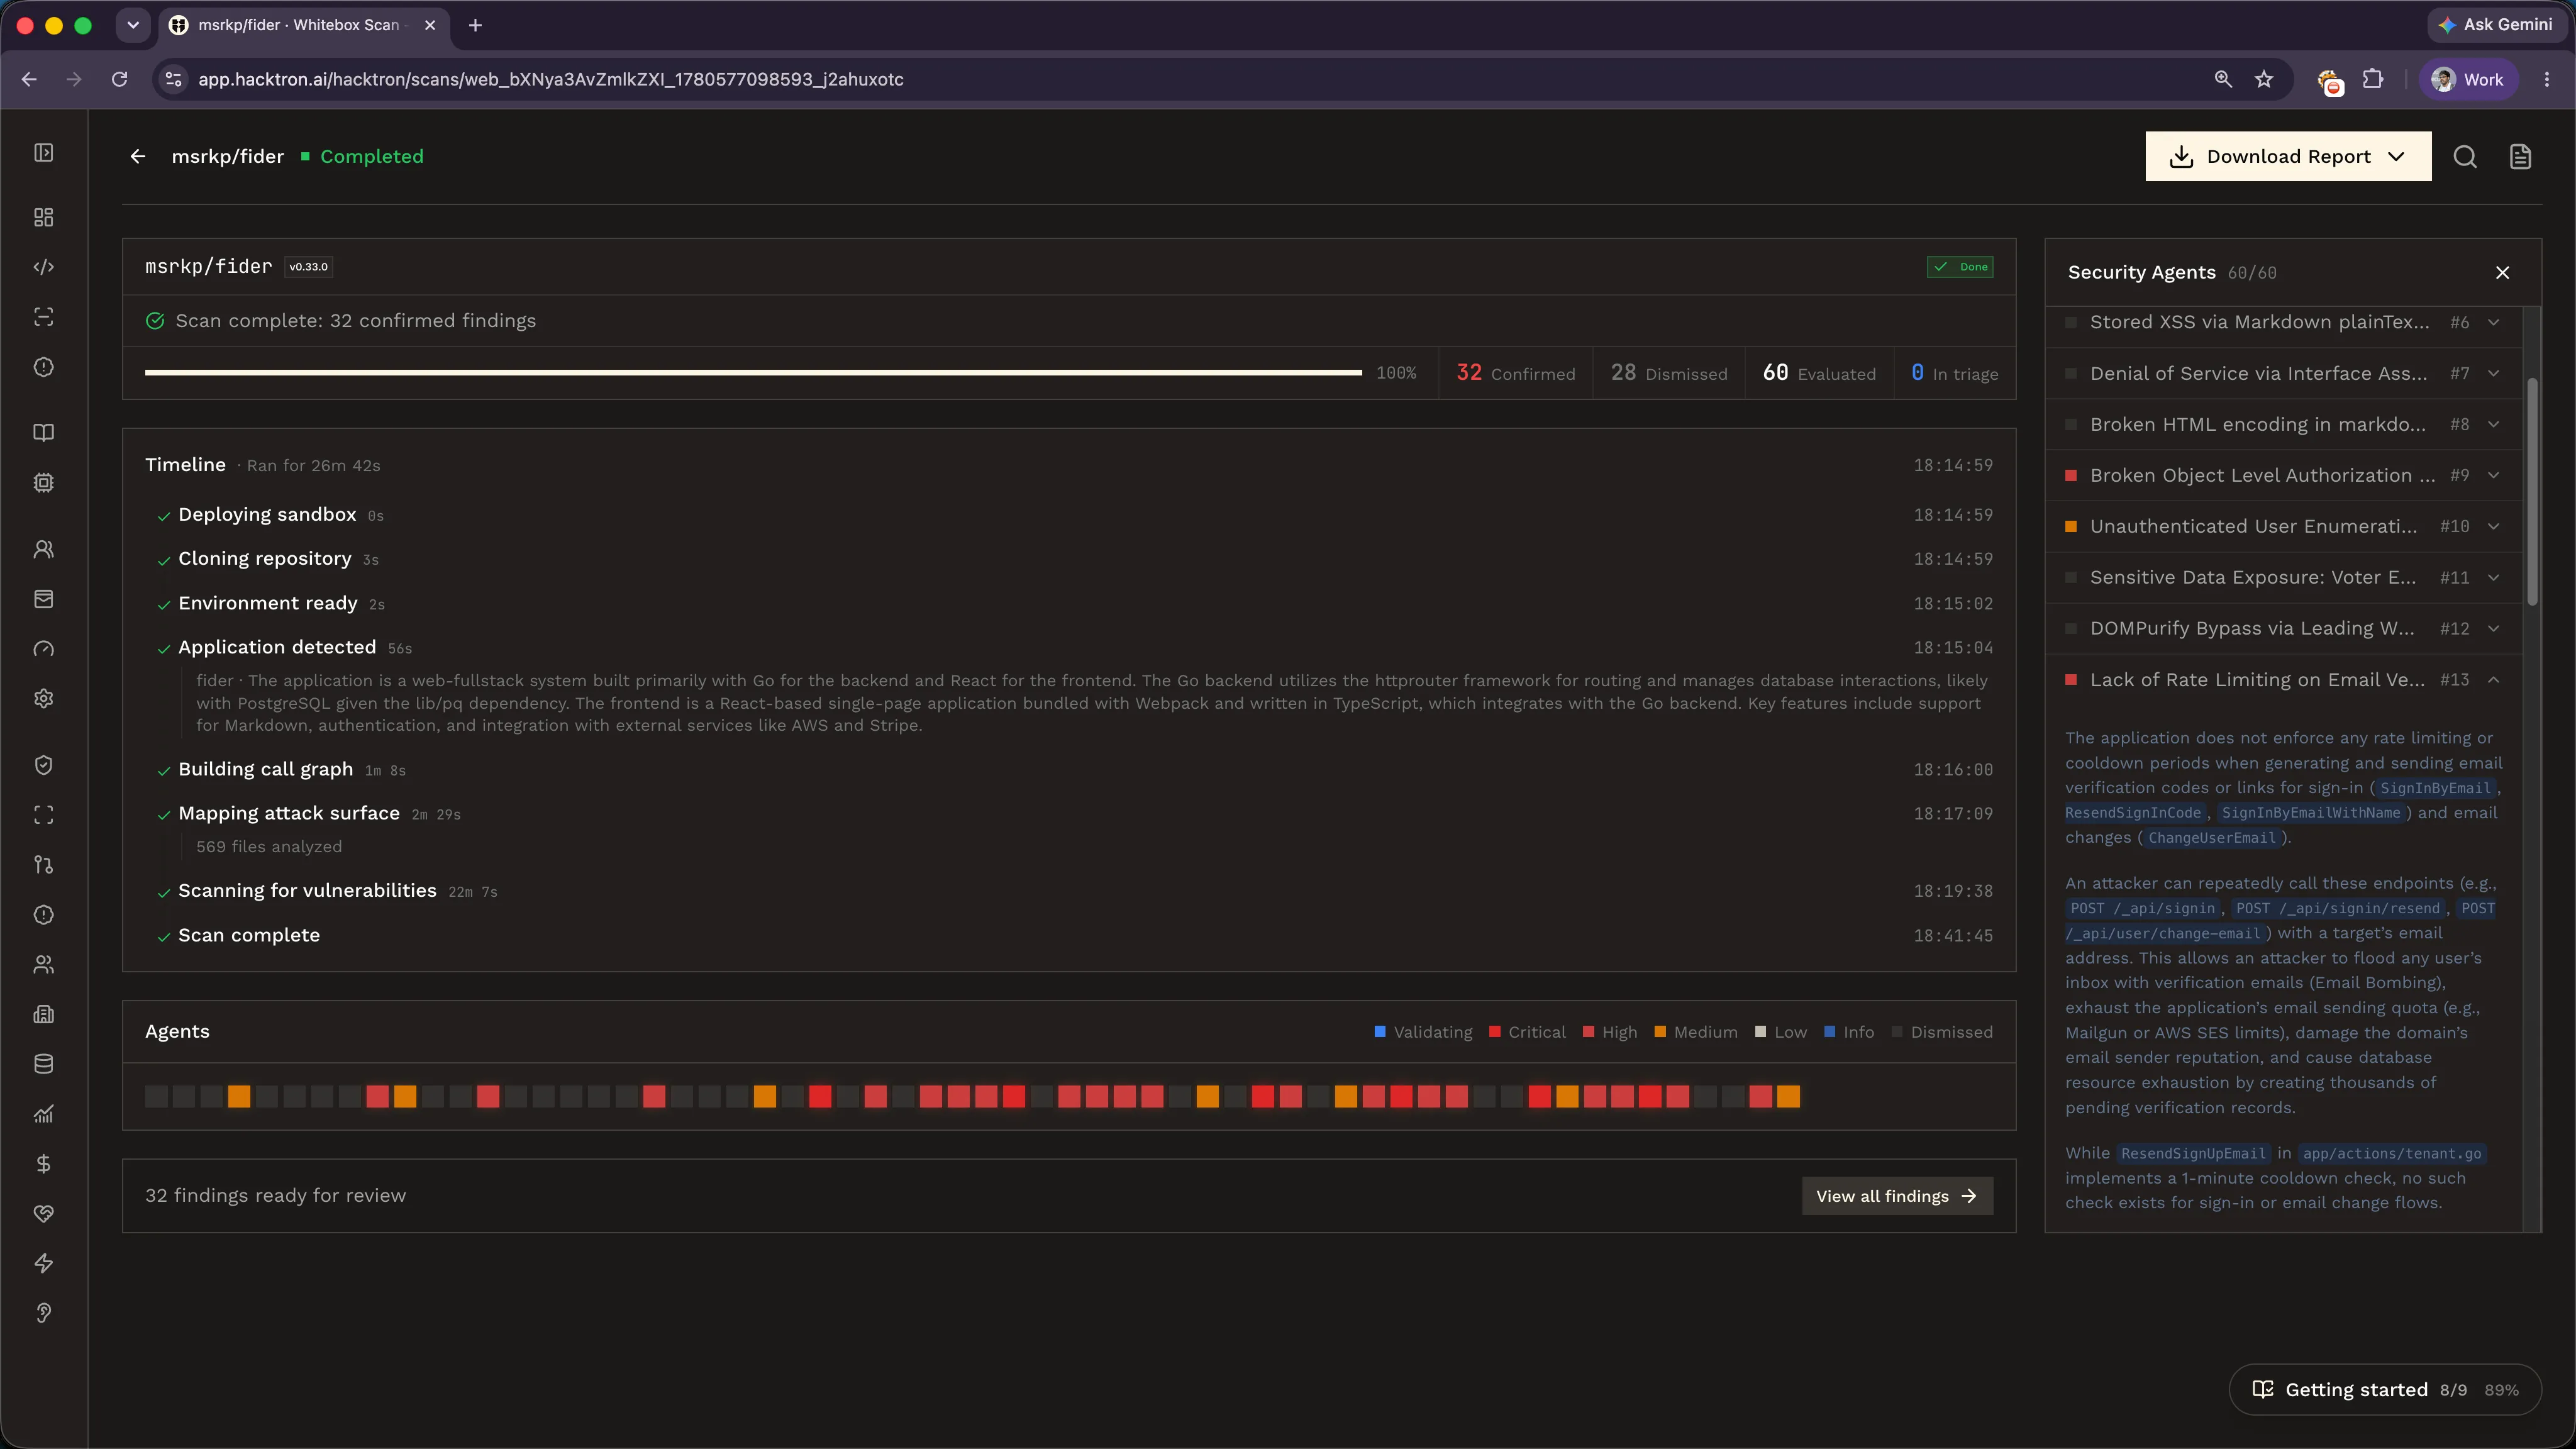
Task: Open the book icon in sidebar
Action: tap(43, 432)
